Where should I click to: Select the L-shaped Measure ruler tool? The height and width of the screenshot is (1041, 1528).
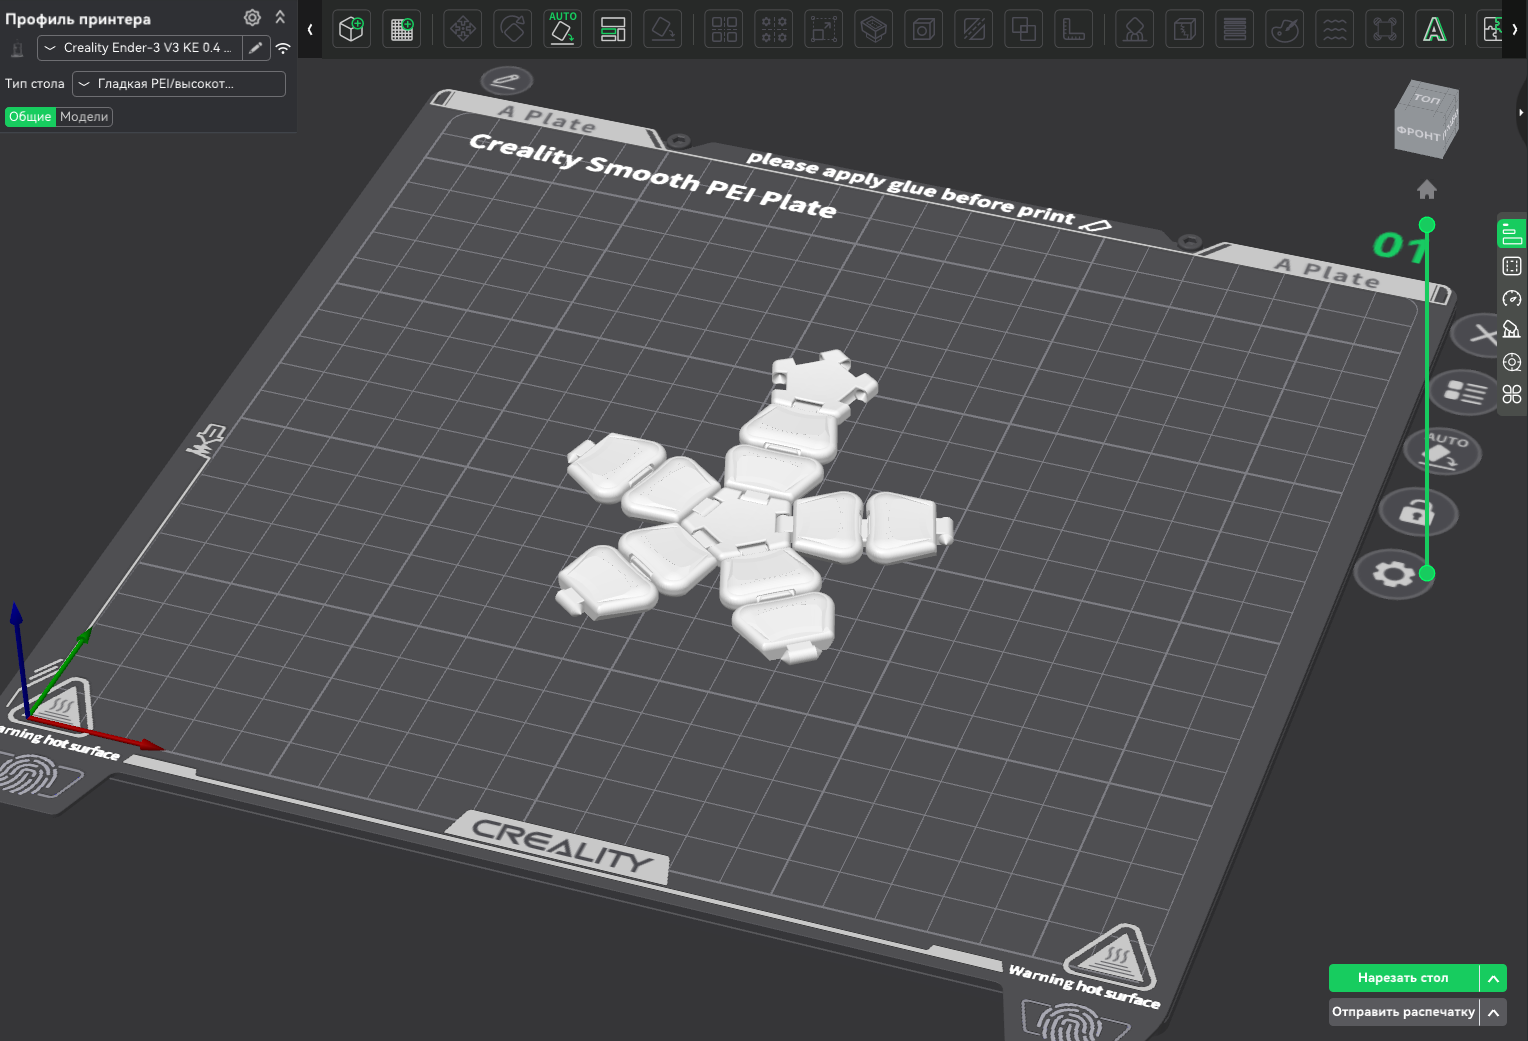pyautogui.click(x=1074, y=29)
